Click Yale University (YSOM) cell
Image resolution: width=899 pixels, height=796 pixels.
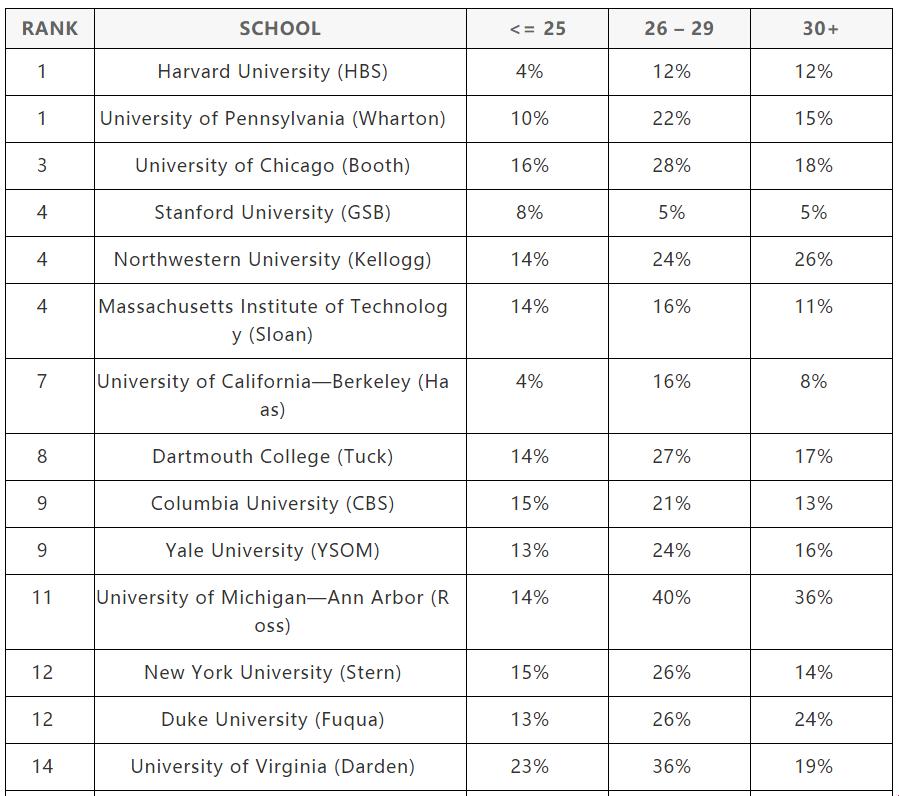pyautogui.click(x=280, y=551)
